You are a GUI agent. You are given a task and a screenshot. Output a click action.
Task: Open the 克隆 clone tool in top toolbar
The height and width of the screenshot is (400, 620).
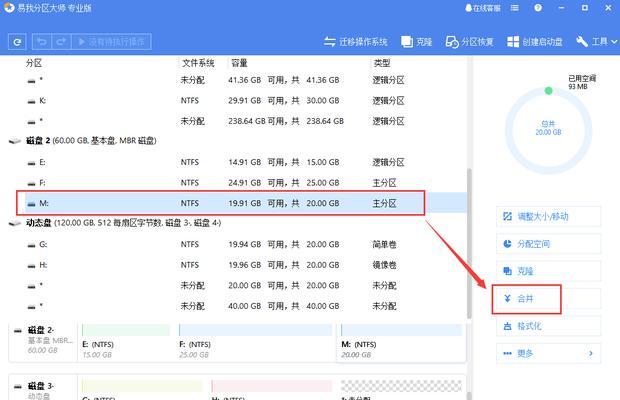click(416, 42)
